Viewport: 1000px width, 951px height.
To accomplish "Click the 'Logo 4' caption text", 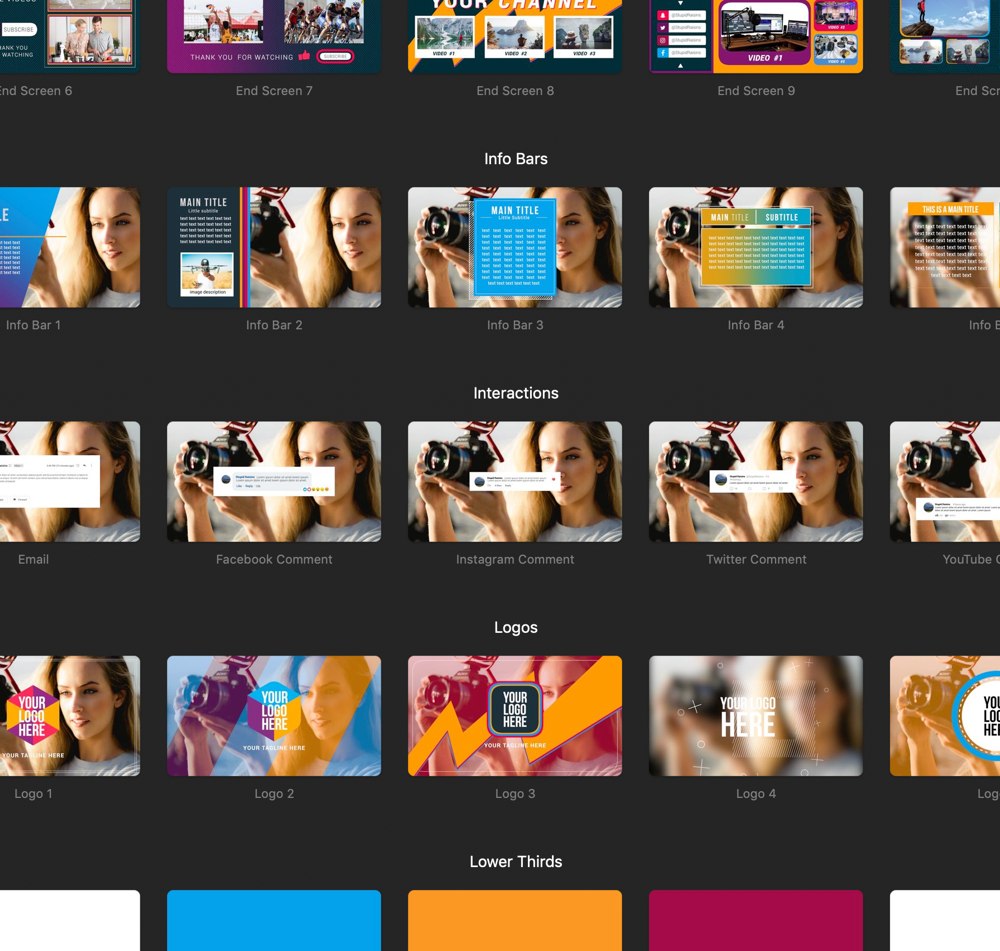I will click(x=756, y=793).
